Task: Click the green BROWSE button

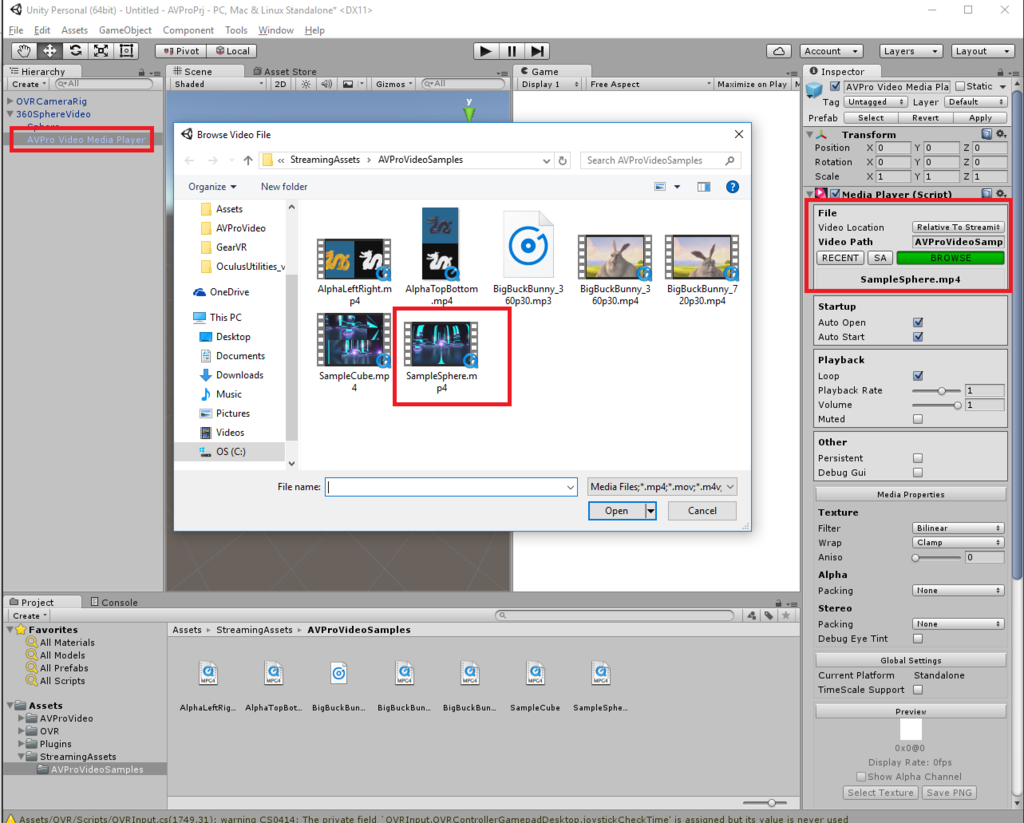Action: point(950,258)
